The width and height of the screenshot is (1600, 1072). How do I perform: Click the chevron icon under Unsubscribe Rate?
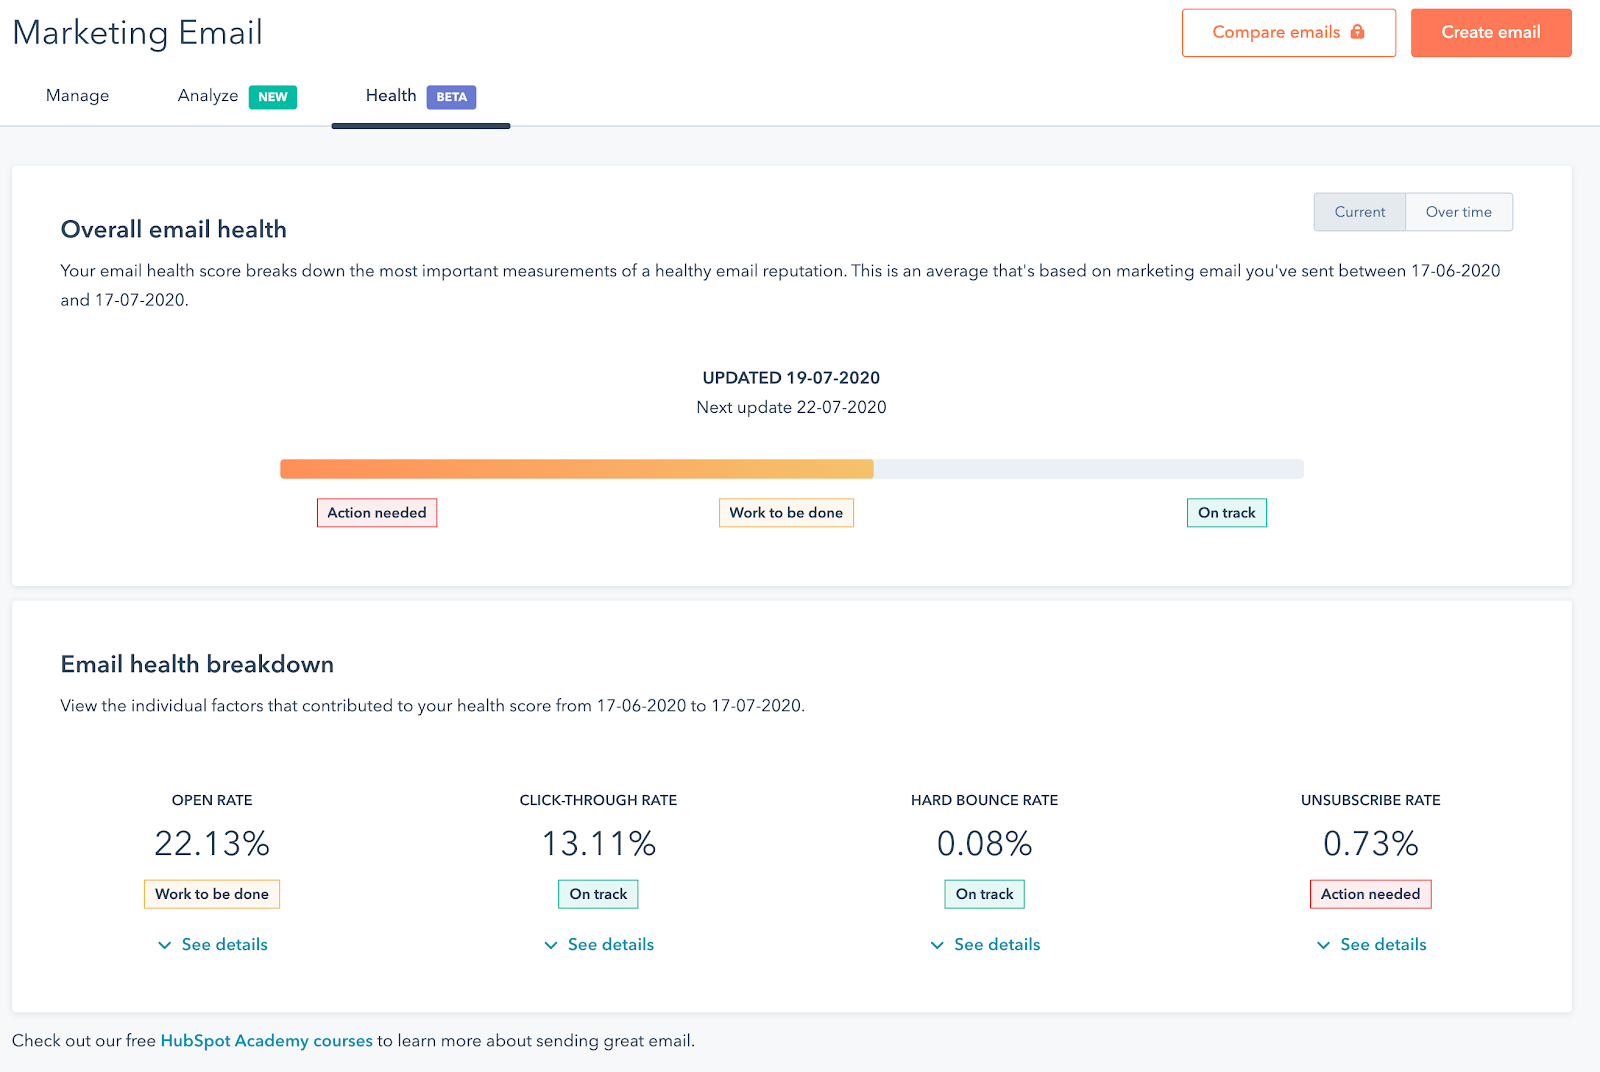(1323, 945)
